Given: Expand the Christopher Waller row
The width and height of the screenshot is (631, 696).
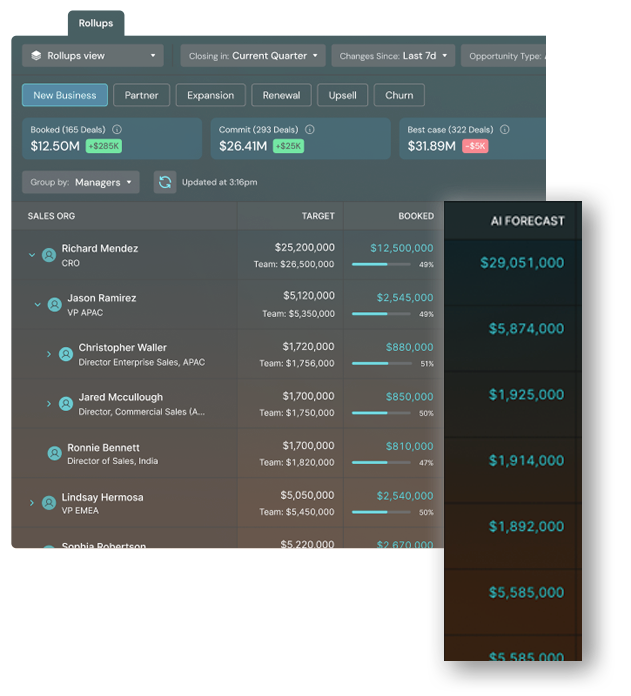Looking at the screenshot, I should pos(49,354).
